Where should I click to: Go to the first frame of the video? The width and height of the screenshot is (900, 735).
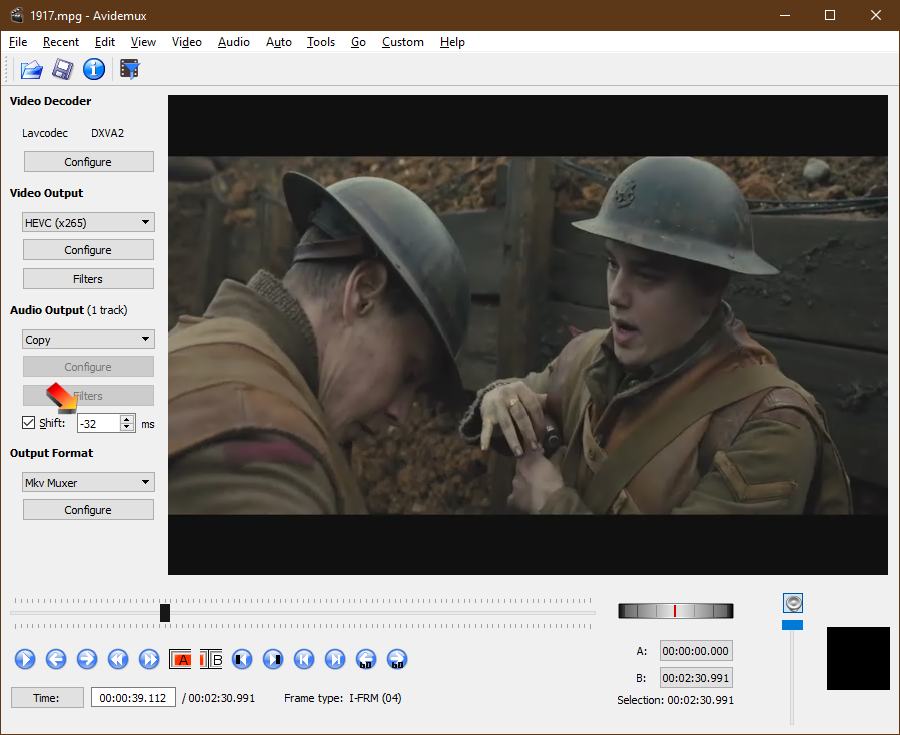(x=304, y=659)
